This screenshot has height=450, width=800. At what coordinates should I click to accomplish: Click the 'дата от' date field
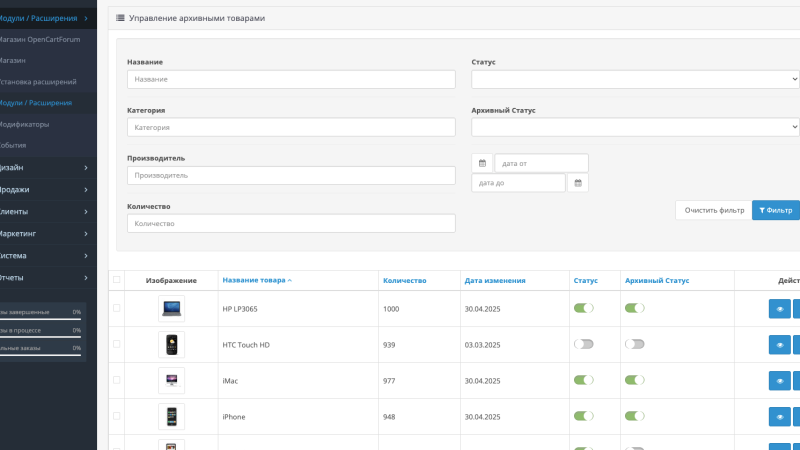(541, 163)
